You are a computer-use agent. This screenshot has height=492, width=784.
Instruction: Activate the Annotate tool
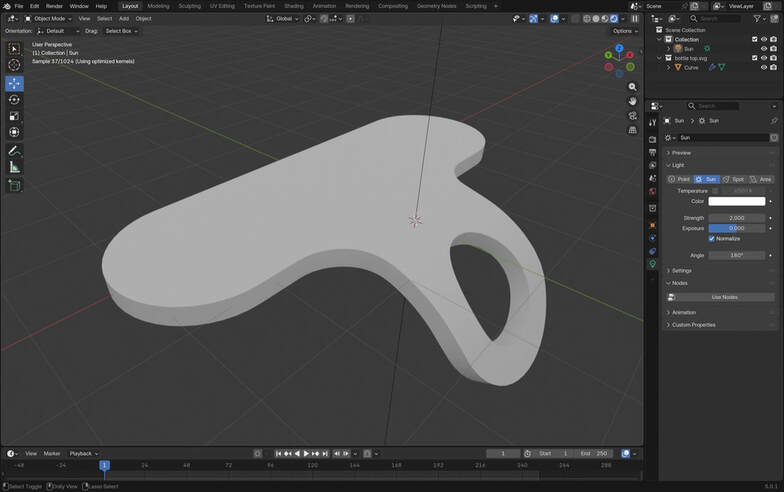[14, 150]
